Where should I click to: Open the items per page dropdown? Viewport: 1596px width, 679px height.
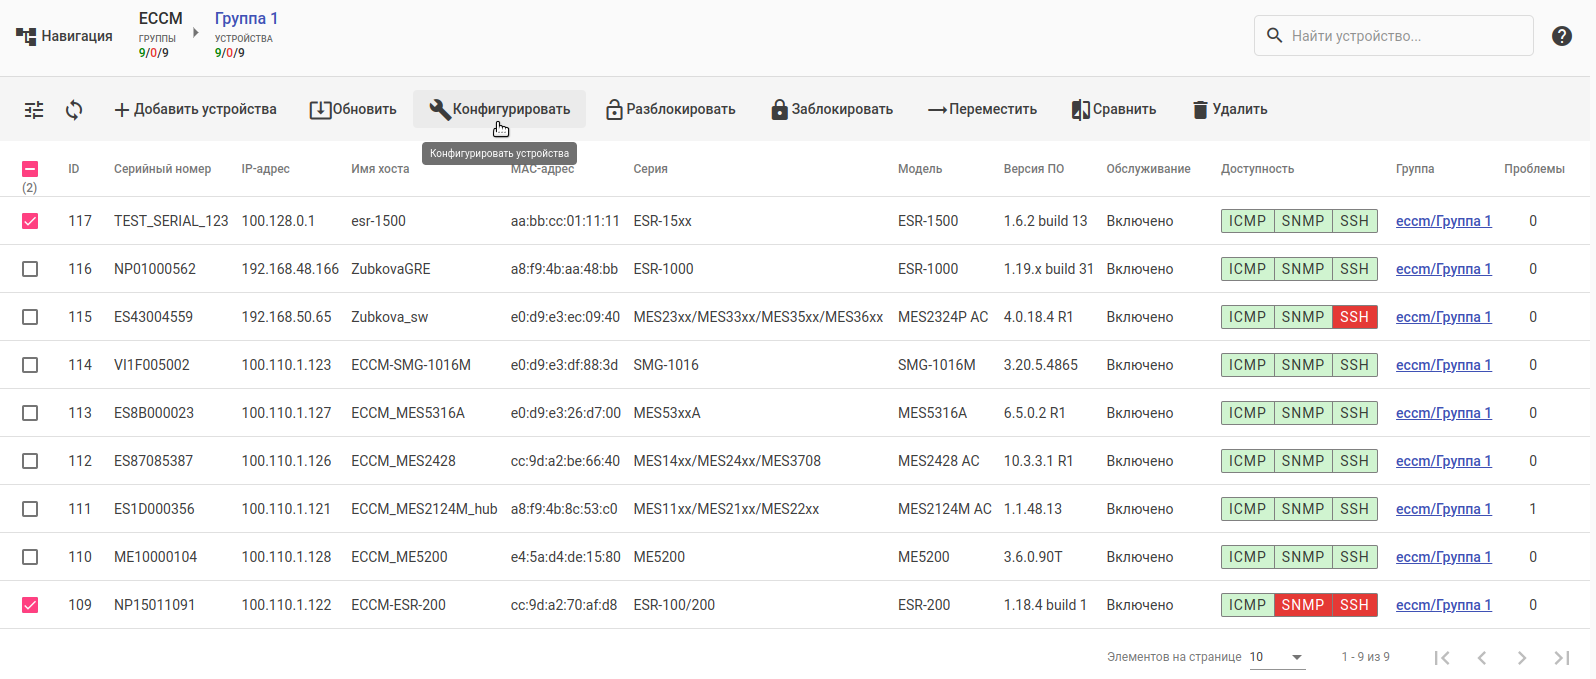coord(1277,657)
